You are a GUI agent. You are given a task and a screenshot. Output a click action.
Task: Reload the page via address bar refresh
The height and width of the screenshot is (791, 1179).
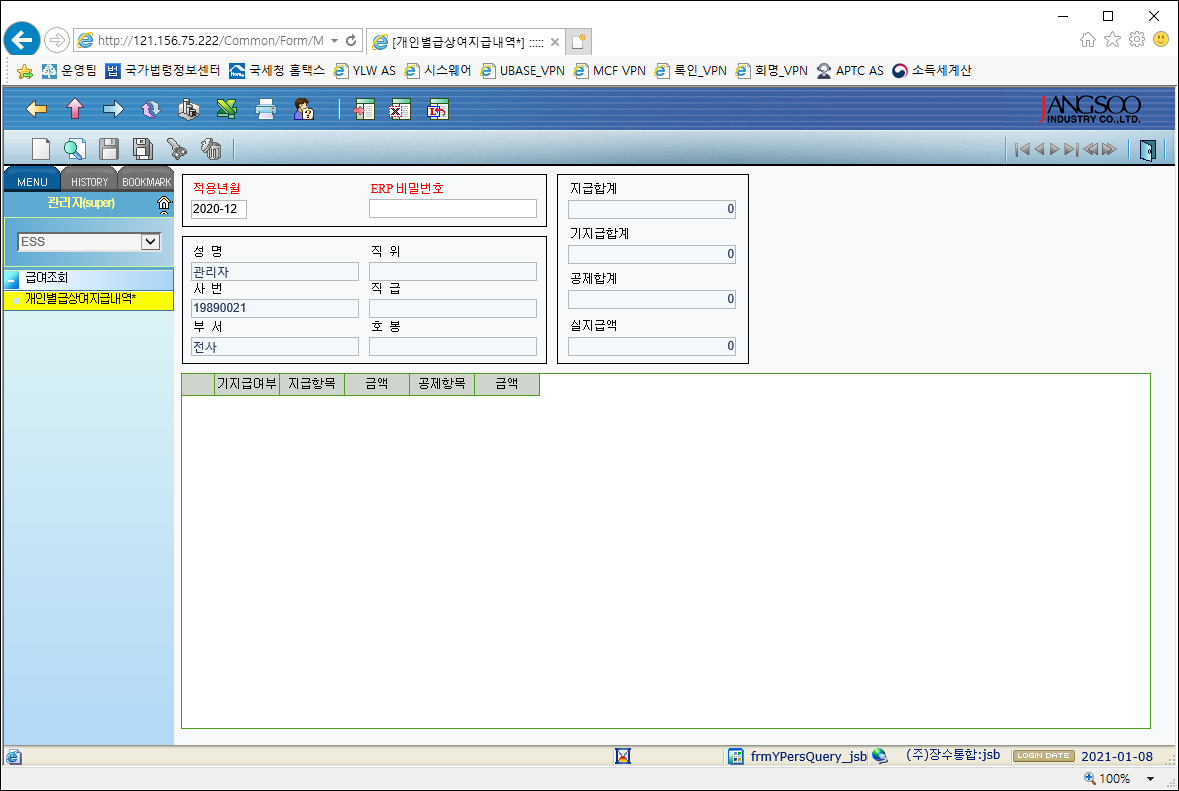(x=351, y=41)
